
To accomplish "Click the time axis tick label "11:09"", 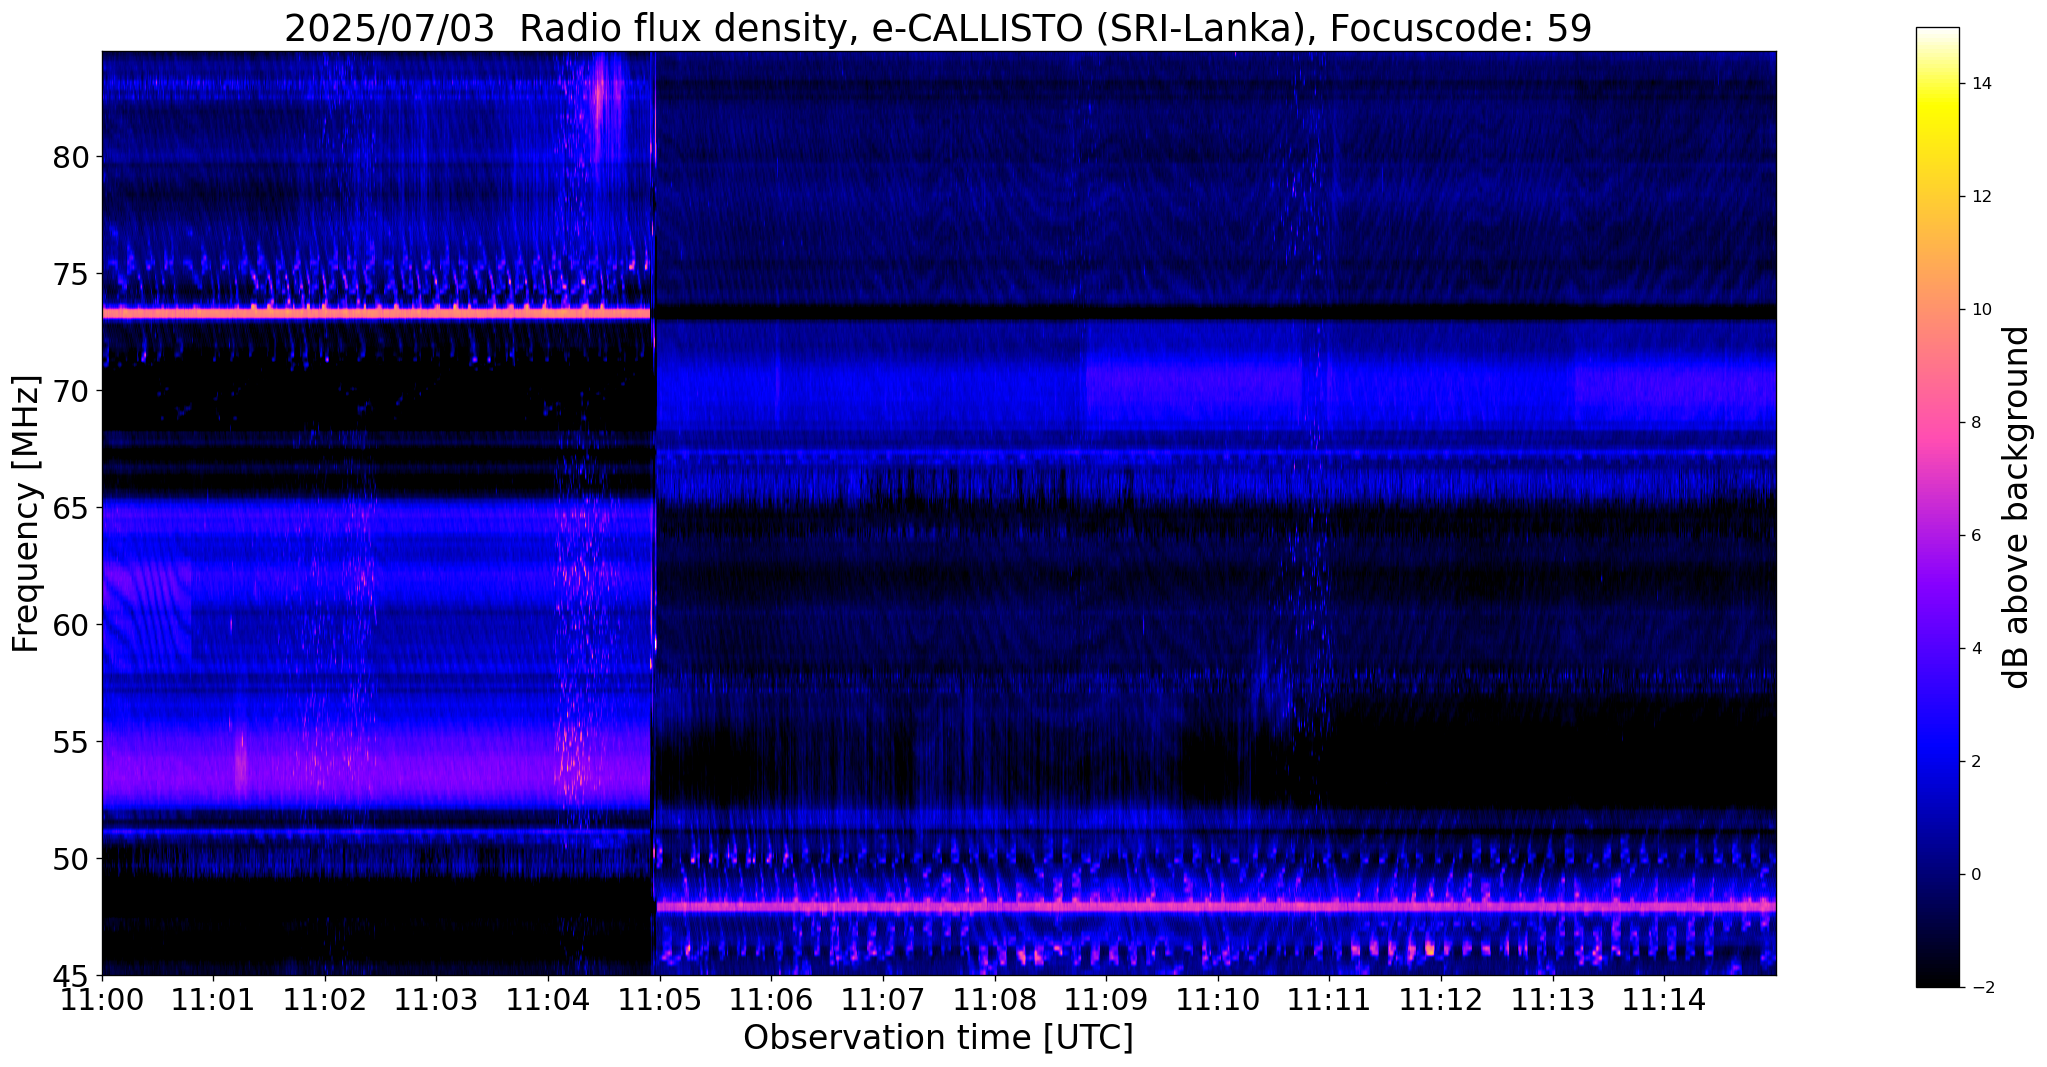I will click(x=1106, y=1000).
